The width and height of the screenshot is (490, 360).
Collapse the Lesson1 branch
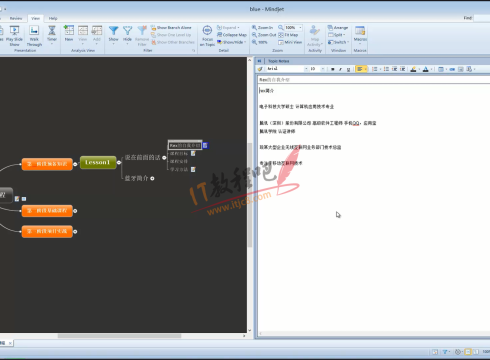(119, 162)
